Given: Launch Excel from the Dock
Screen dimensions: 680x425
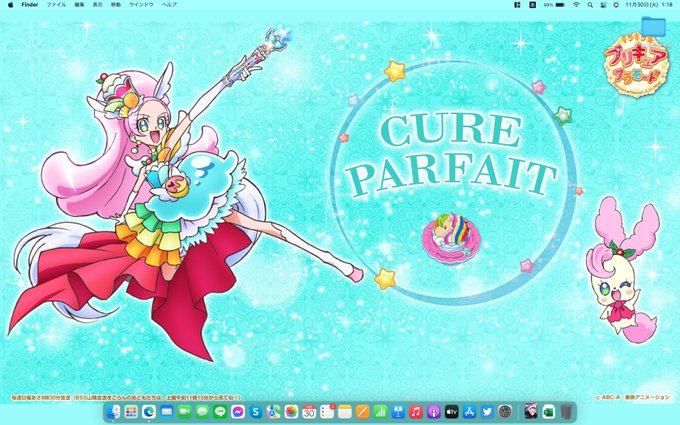Looking at the screenshot, I should click(549, 412).
